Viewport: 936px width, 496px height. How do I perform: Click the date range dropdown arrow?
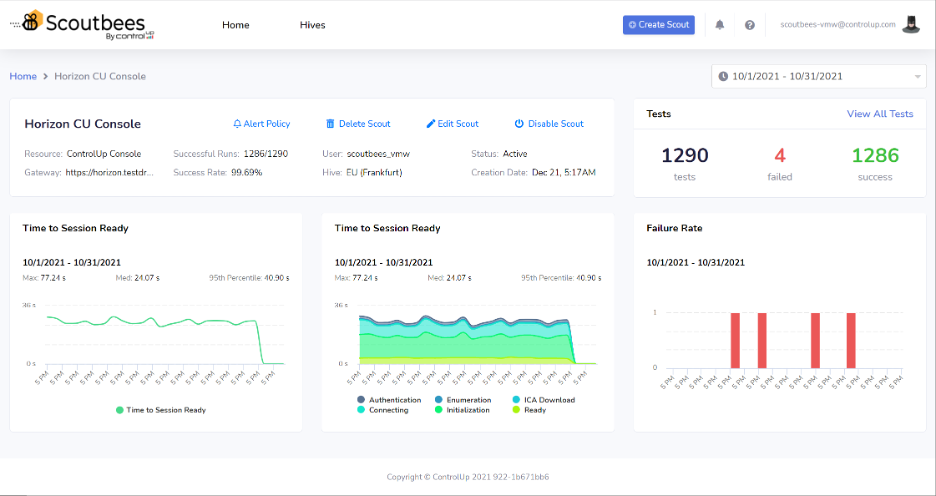click(x=917, y=77)
